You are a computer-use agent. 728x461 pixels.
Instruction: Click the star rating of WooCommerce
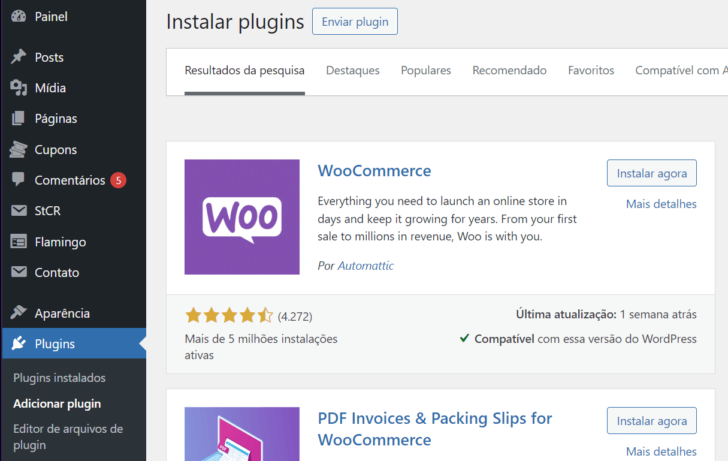click(x=229, y=316)
